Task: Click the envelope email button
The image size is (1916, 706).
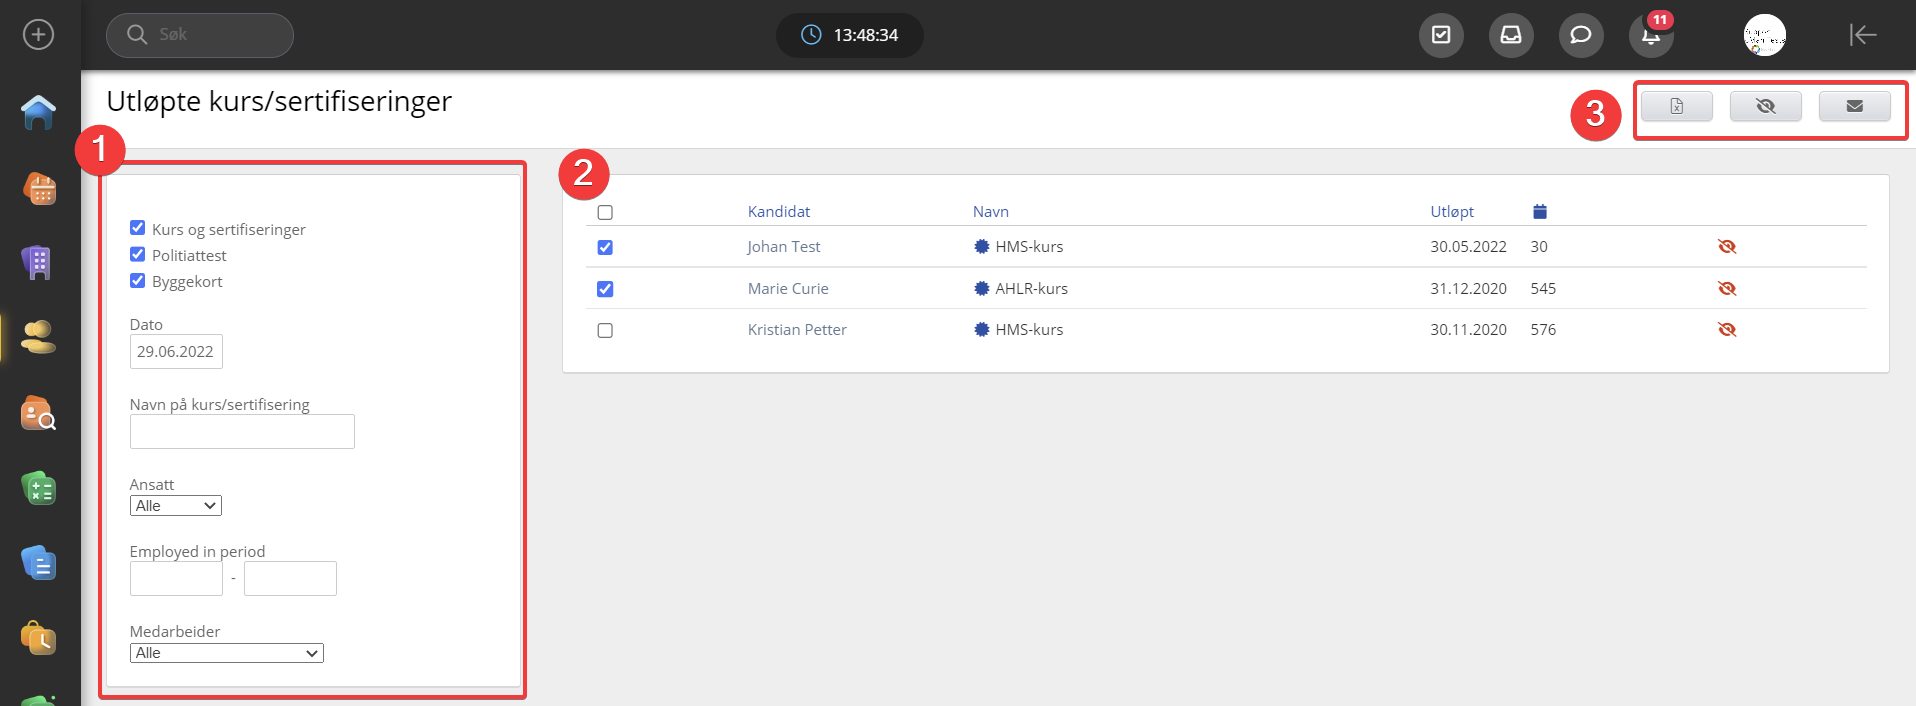Action: [x=1854, y=106]
